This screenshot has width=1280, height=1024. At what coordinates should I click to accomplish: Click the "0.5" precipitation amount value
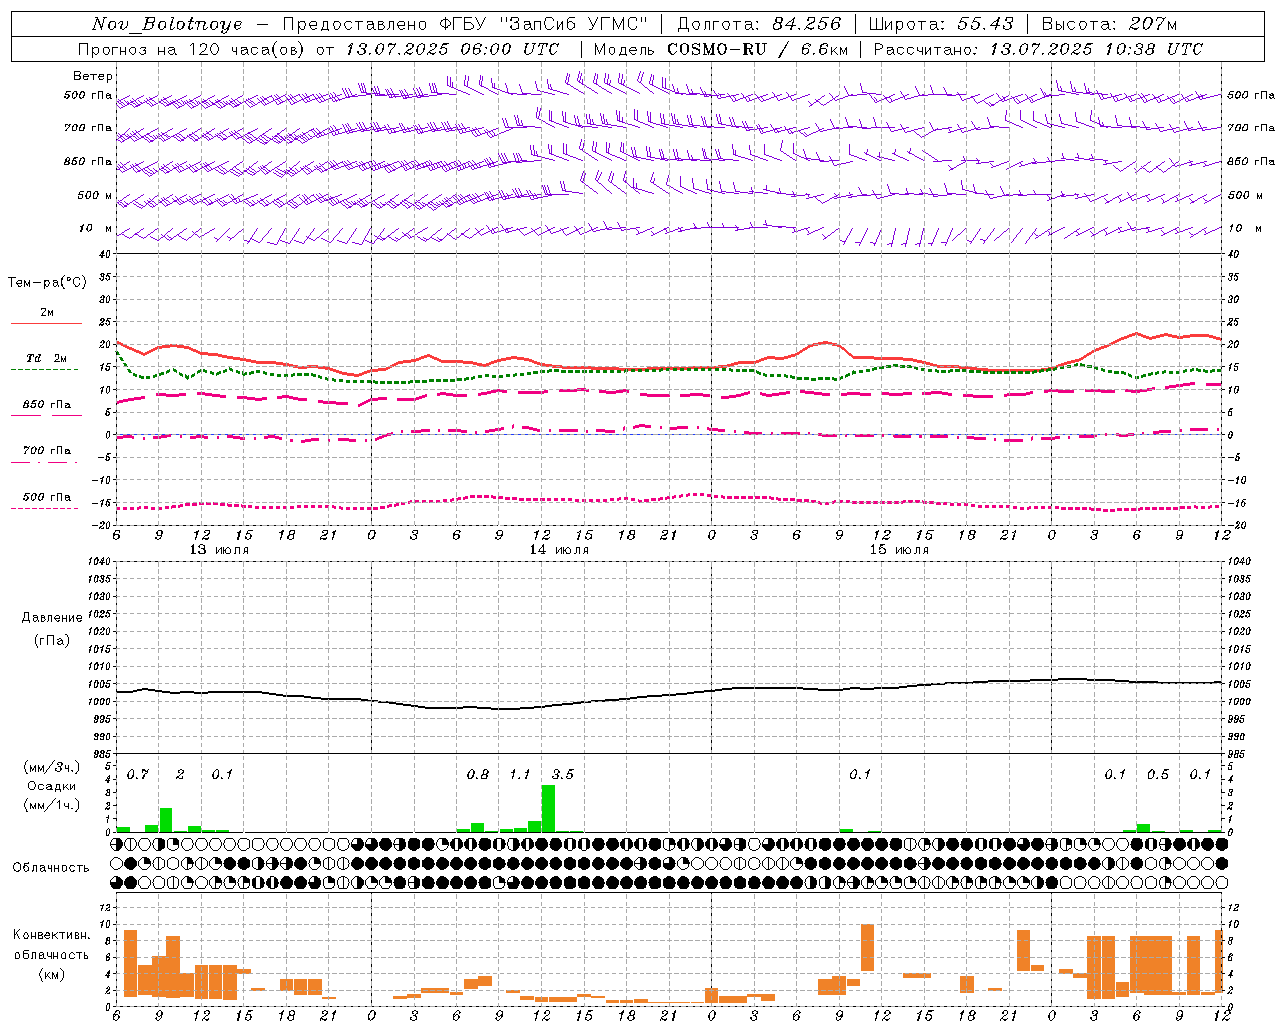[x=1158, y=774]
